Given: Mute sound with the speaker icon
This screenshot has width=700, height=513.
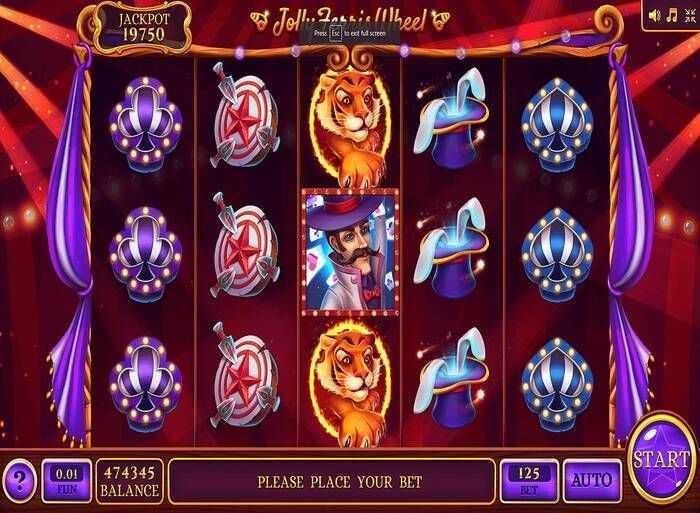Looking at the screenshot, I should point(654,16).
